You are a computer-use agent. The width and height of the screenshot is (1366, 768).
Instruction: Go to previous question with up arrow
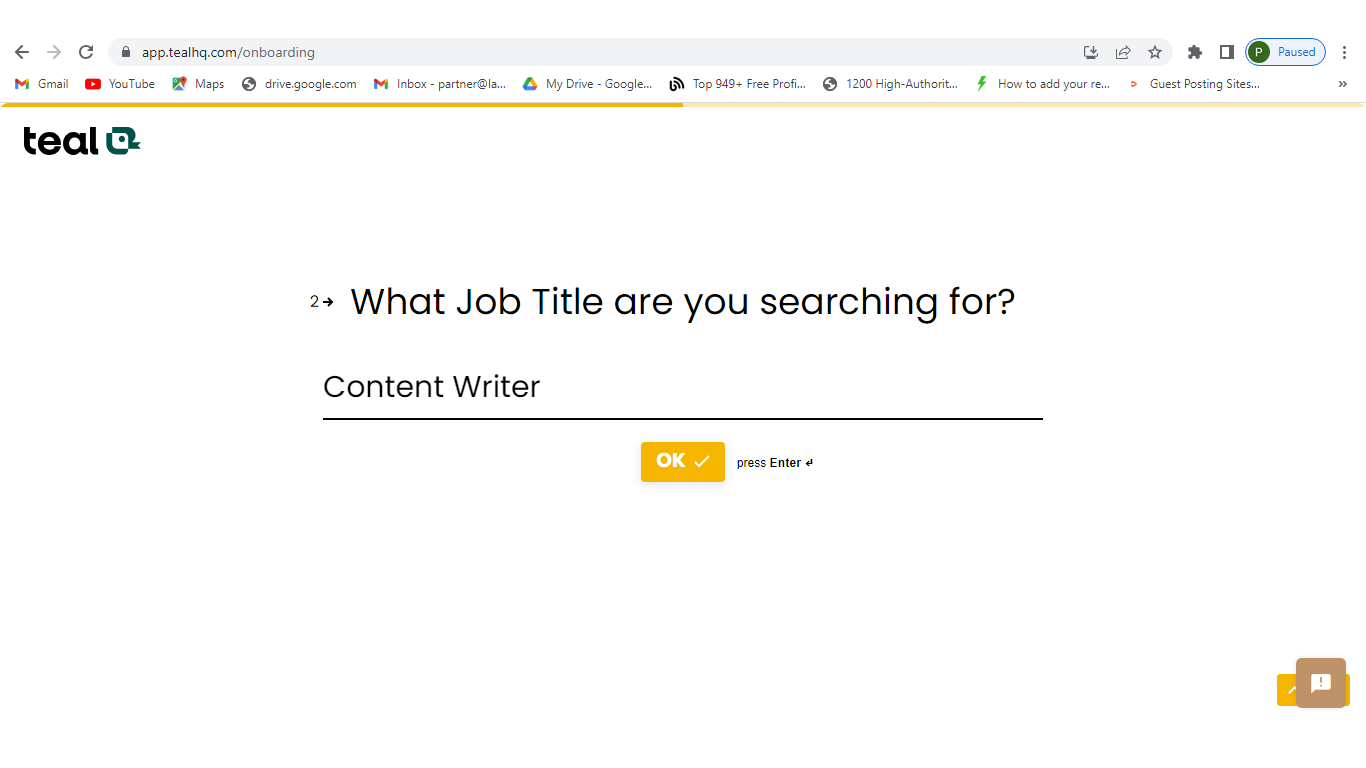pyautogui.click(x=1288, y=690)
